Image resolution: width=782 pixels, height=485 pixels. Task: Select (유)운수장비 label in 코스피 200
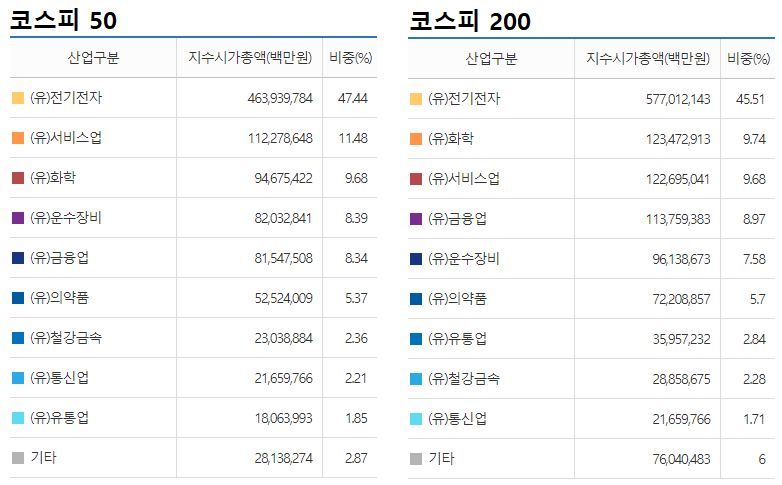click(x=464, y=258)
